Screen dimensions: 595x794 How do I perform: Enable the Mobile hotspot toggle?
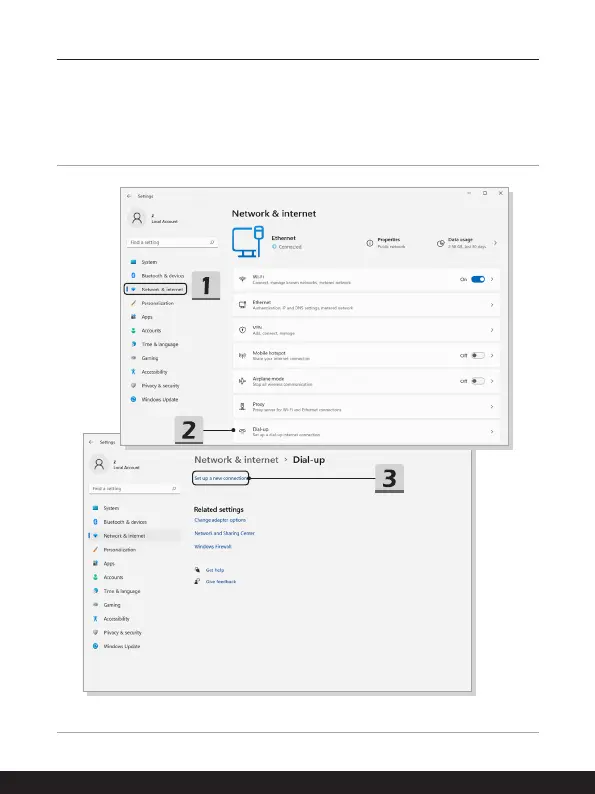coord(478,355)
